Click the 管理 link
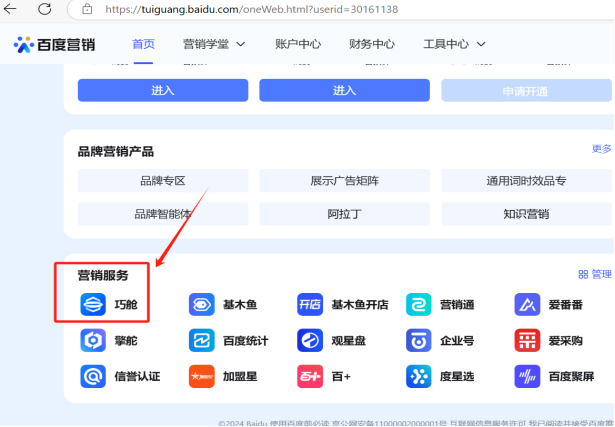 click(601, 274)
